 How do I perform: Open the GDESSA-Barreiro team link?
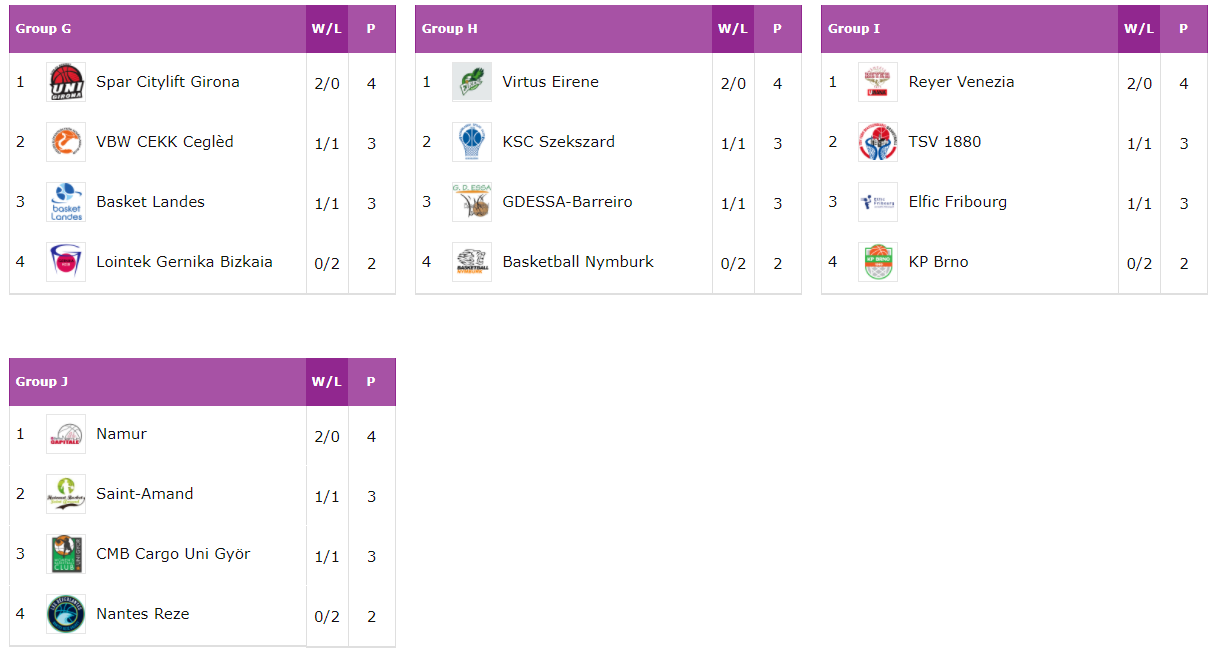coord(567,202)
